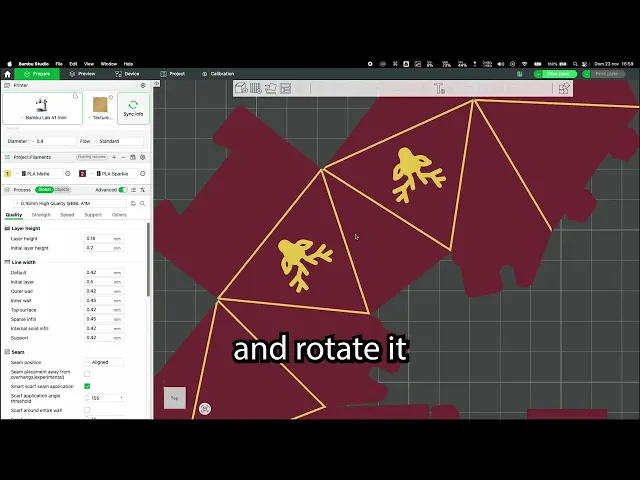Edit PLA Matte filament preset
Viewport: 640px width, 480px height.
[68, 173]
